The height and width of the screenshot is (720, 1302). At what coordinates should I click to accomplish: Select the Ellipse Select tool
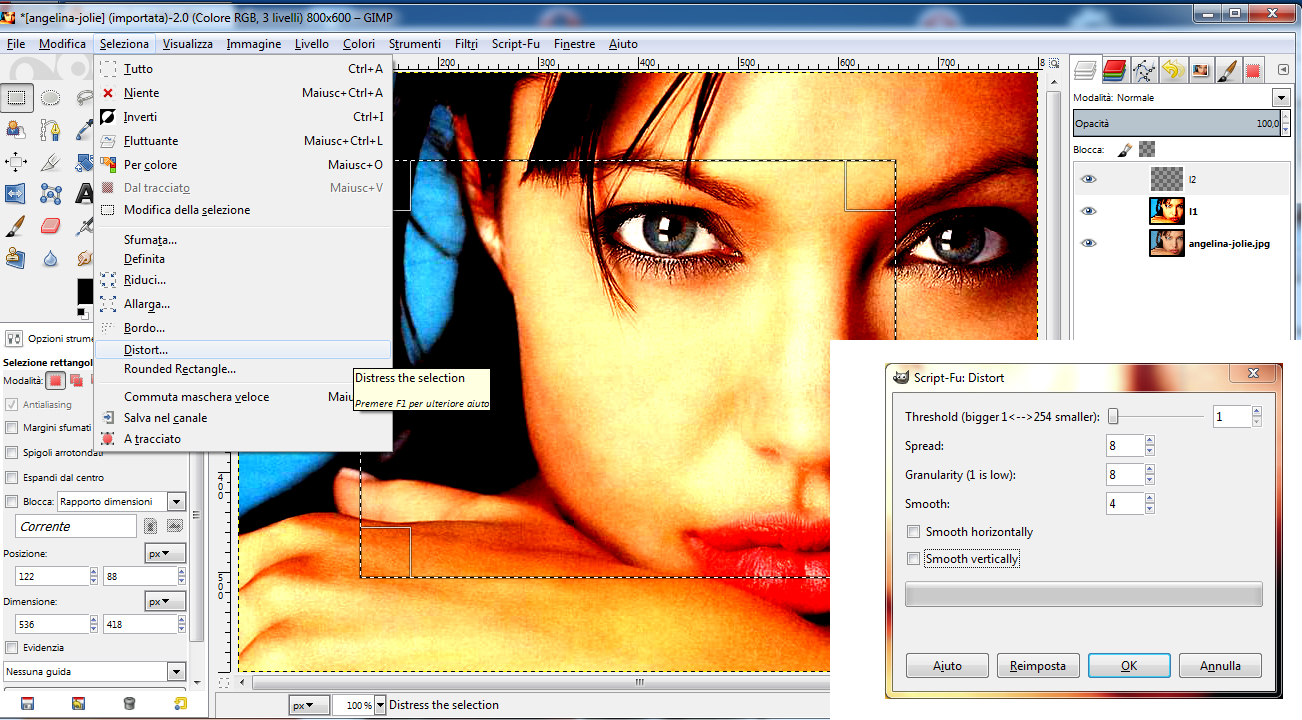[51, 98]
